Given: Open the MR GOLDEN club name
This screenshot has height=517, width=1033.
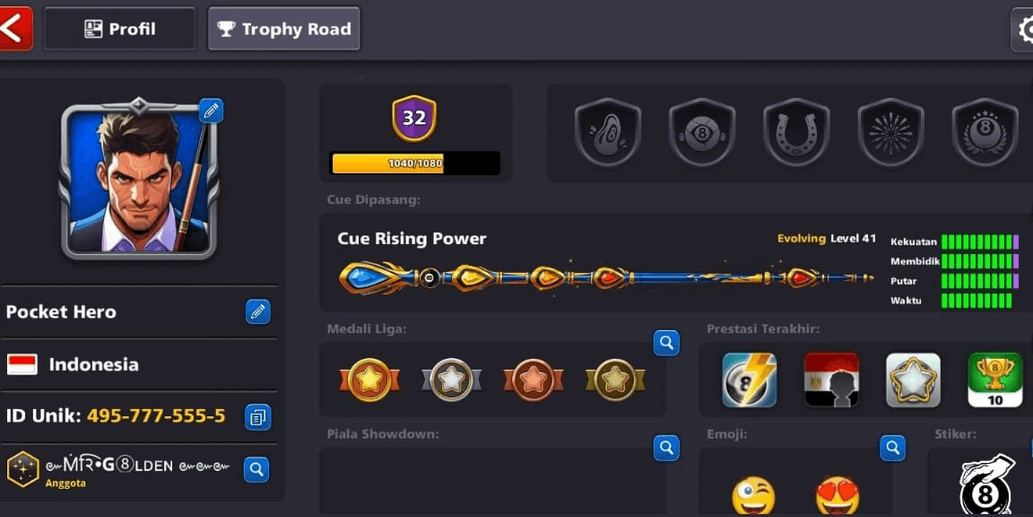Looking at the screenshot, I should pyautogui.click(x=138, y=466).
